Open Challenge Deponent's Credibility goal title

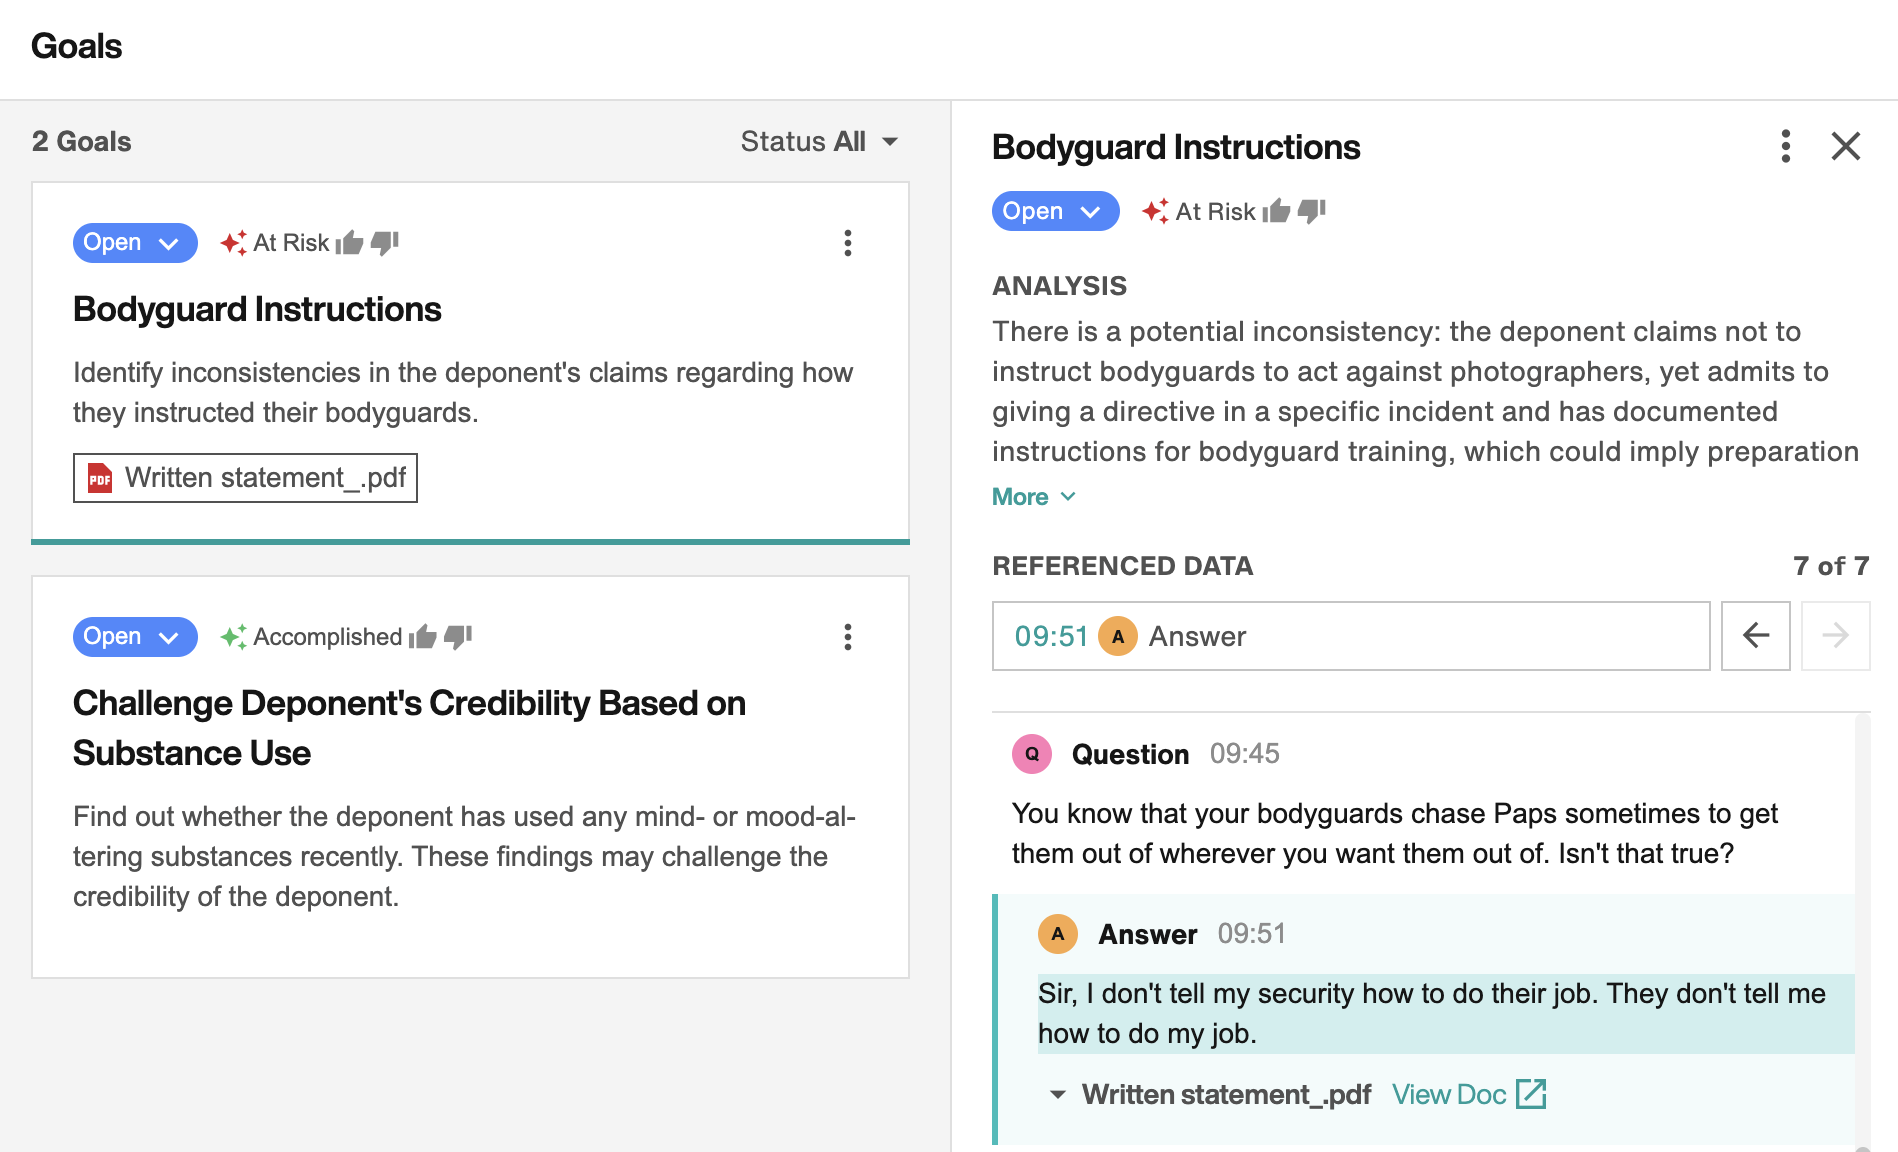[409, 728]
